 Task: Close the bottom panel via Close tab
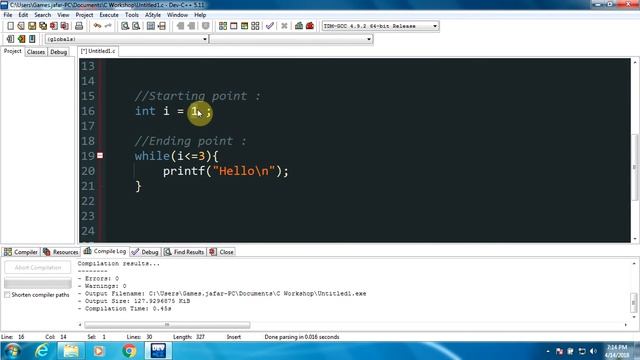point(222,252)
